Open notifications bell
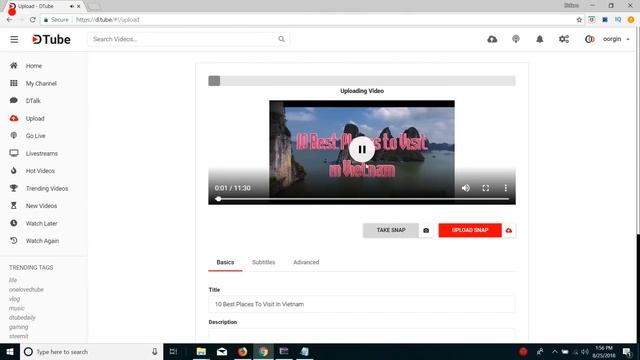Screen dimensions: 640x360 tap(540, 39)
